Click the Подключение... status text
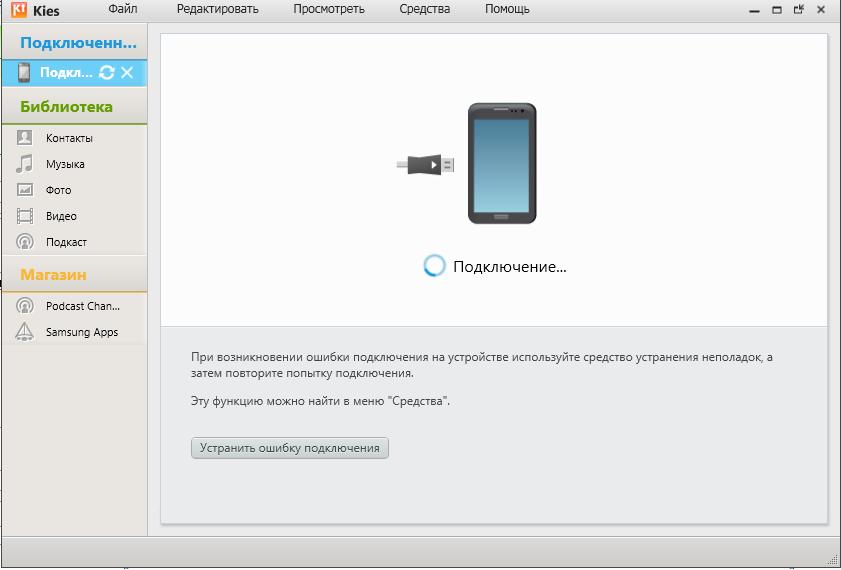This screenshot has width=841, height=570. click(510, 267)
